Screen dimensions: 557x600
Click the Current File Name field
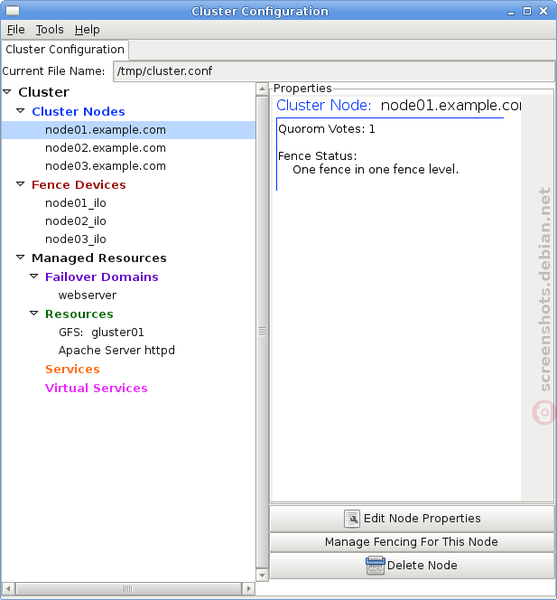333,71
